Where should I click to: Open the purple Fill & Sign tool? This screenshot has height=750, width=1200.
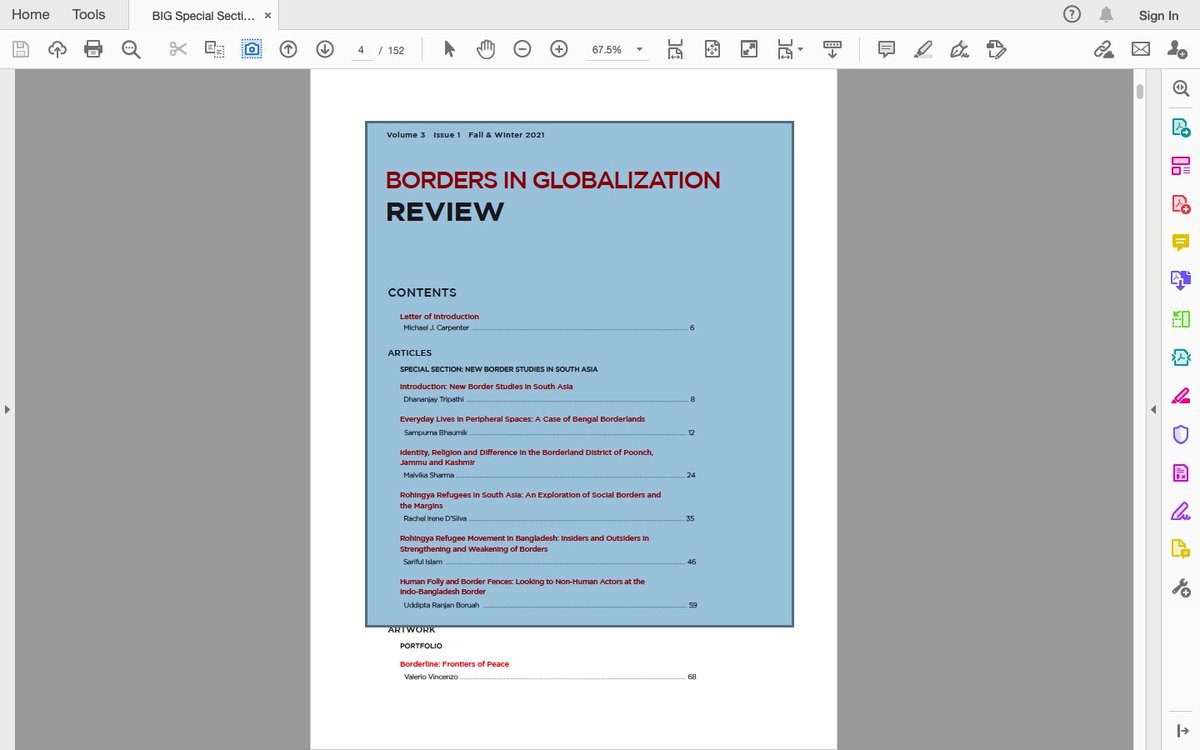1181,511
